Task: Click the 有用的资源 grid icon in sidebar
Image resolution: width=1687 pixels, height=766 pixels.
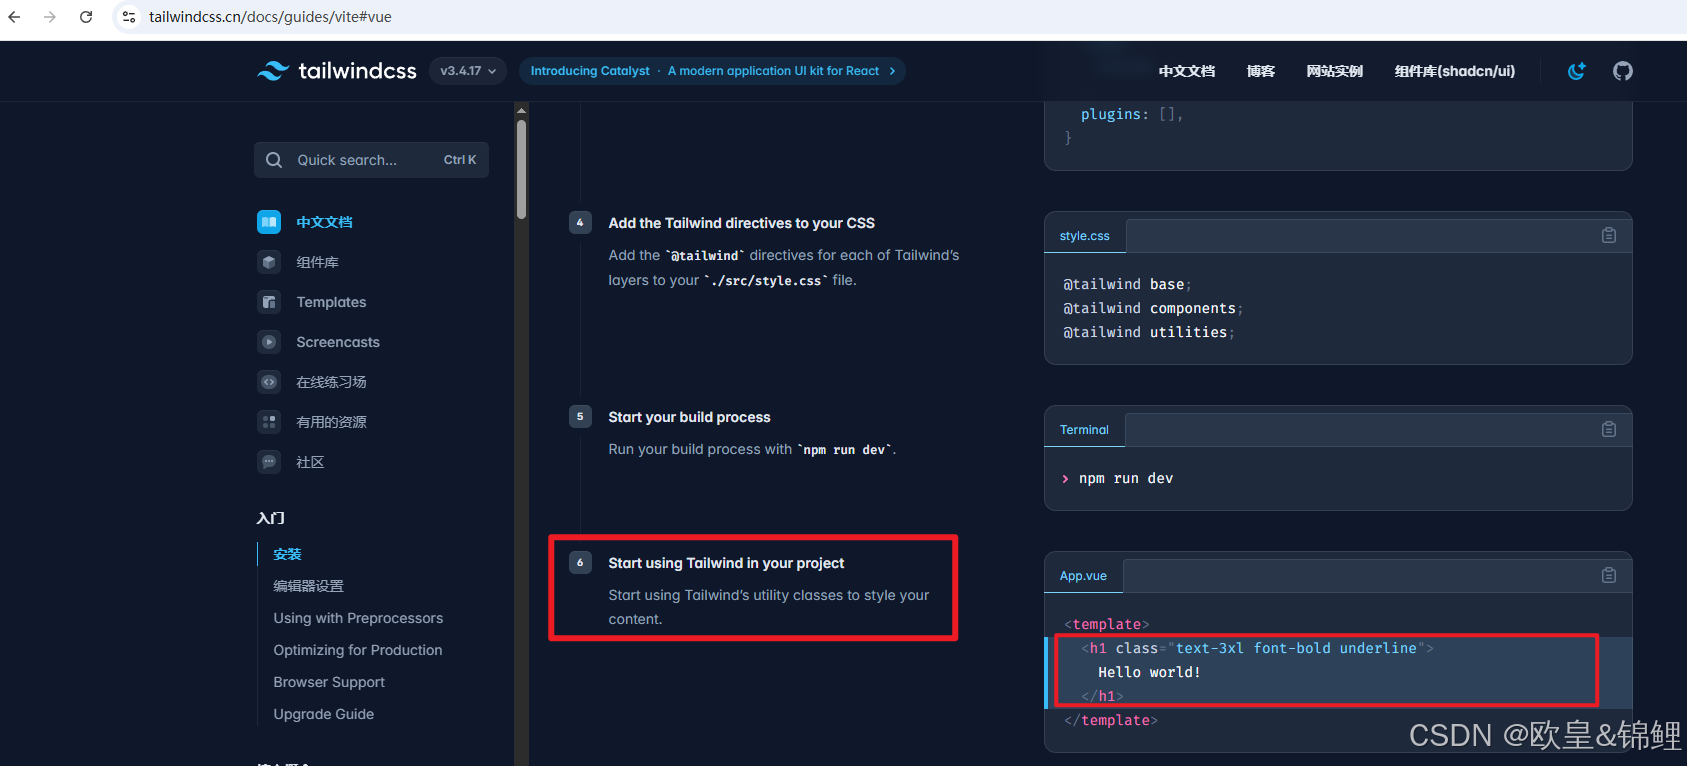Action: tap(269, 422)
